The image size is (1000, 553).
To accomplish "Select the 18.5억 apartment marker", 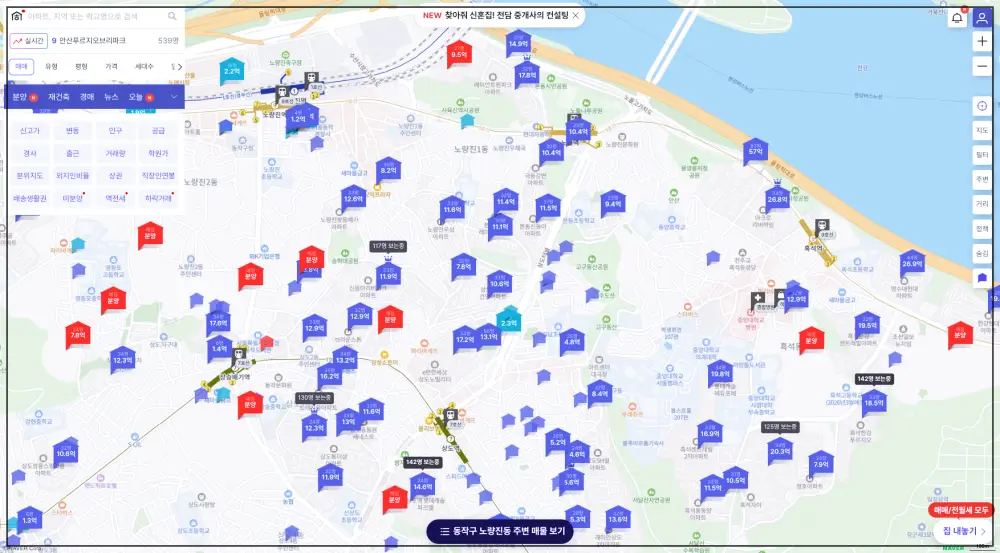I will click(874, 402).
